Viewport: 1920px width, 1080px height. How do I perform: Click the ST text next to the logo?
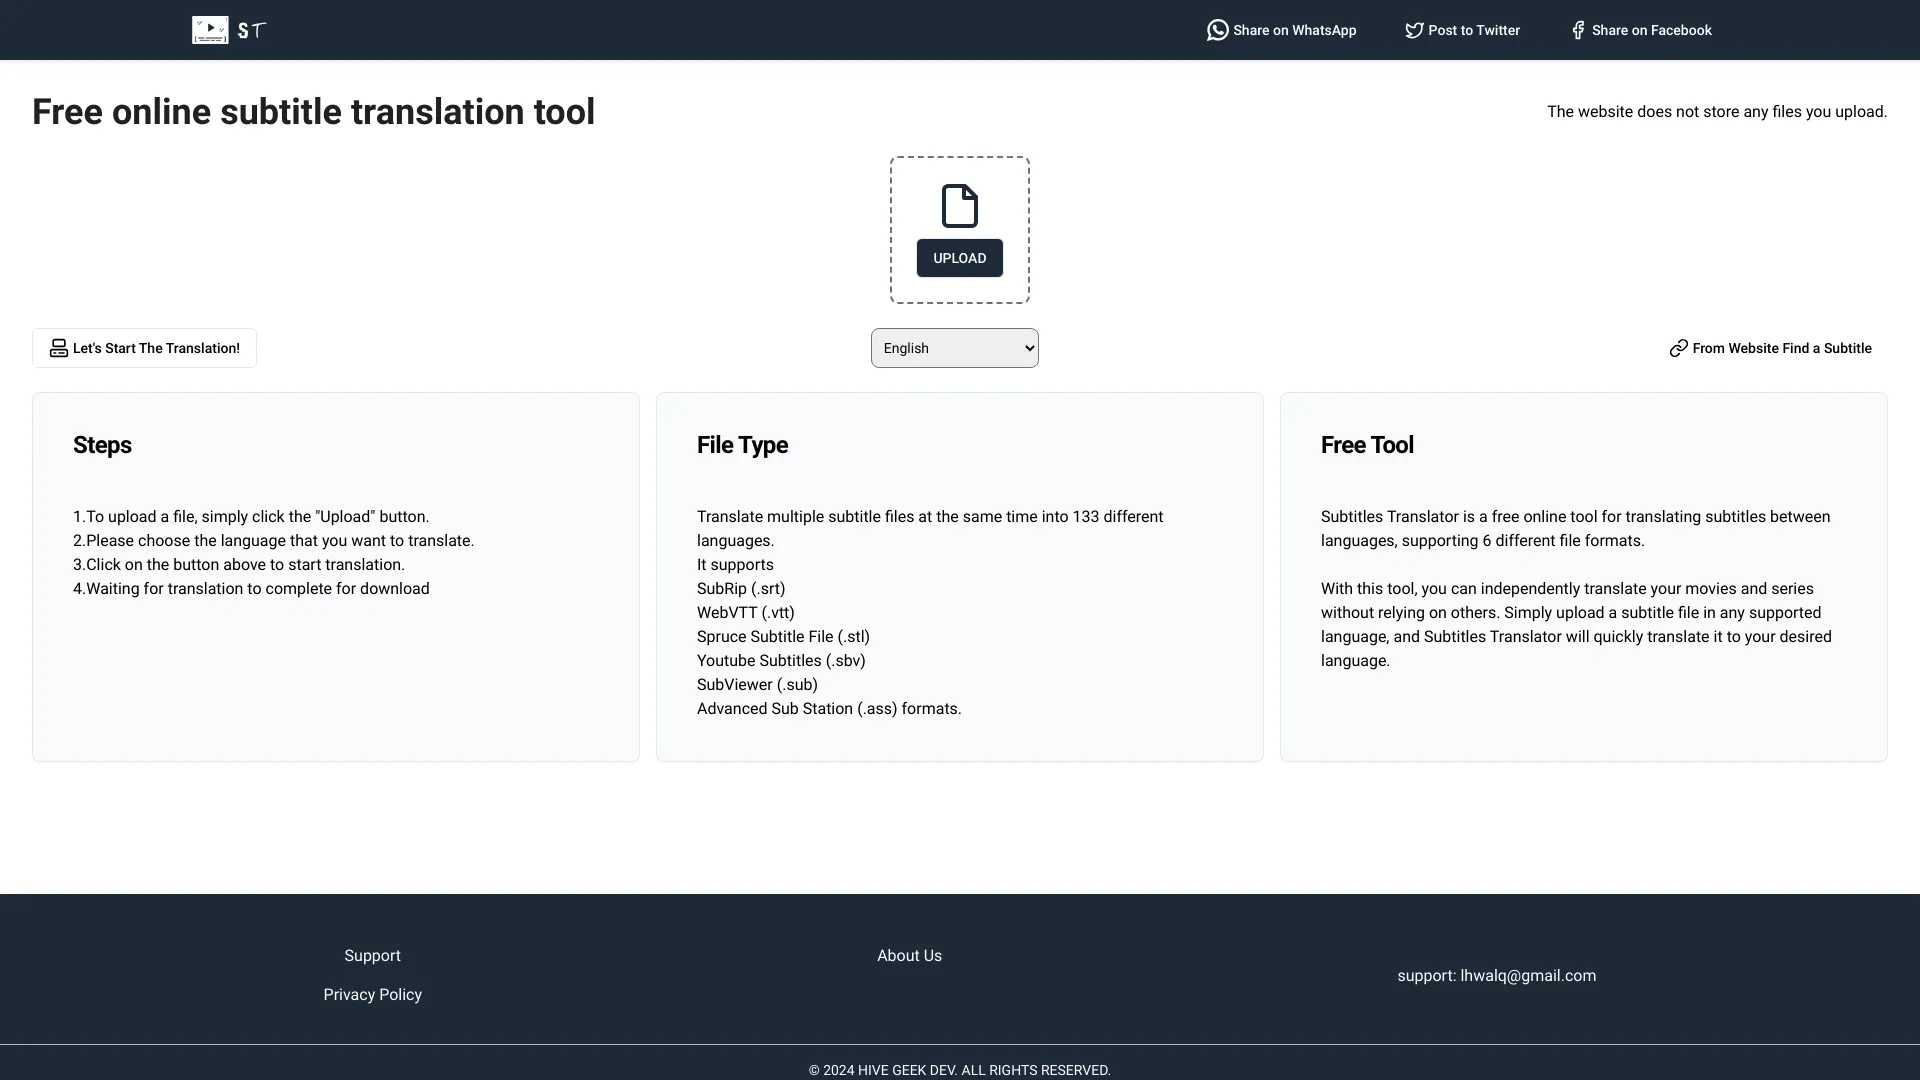click(251, 30)
